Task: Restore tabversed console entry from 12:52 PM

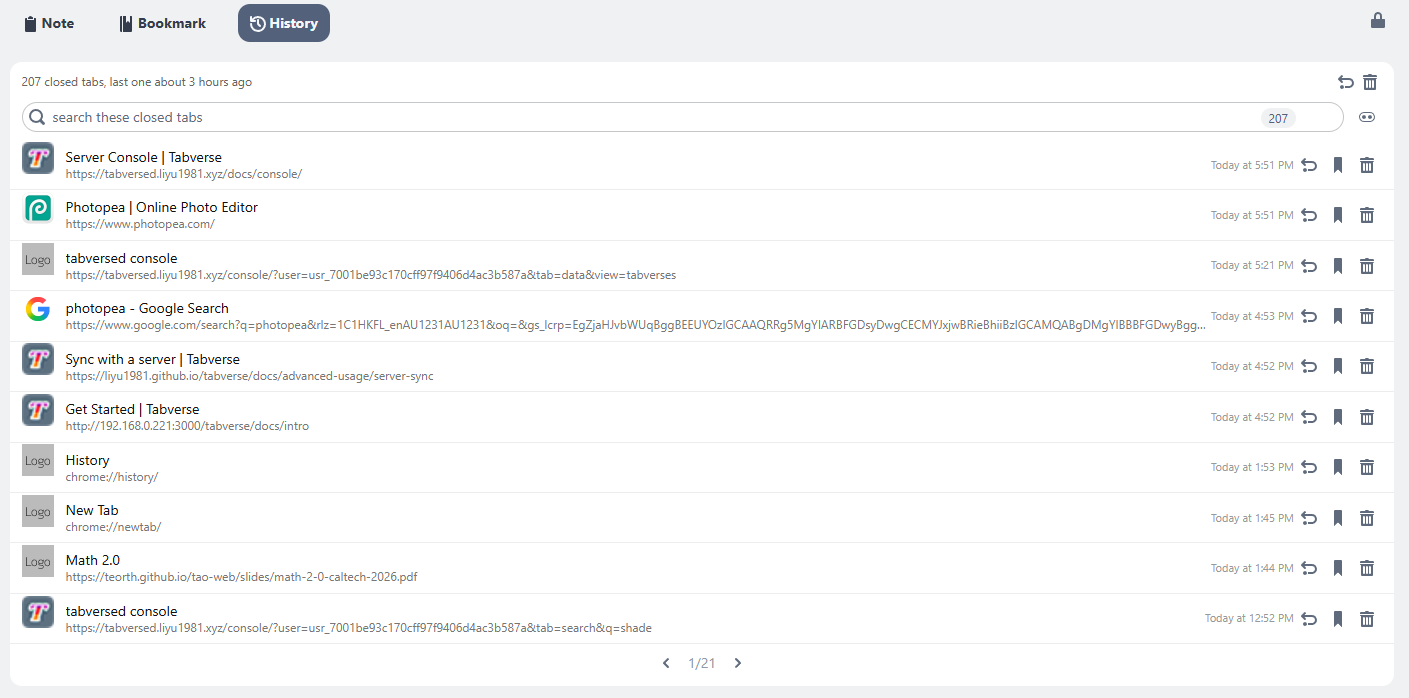Action: [x=1309, y=619]
